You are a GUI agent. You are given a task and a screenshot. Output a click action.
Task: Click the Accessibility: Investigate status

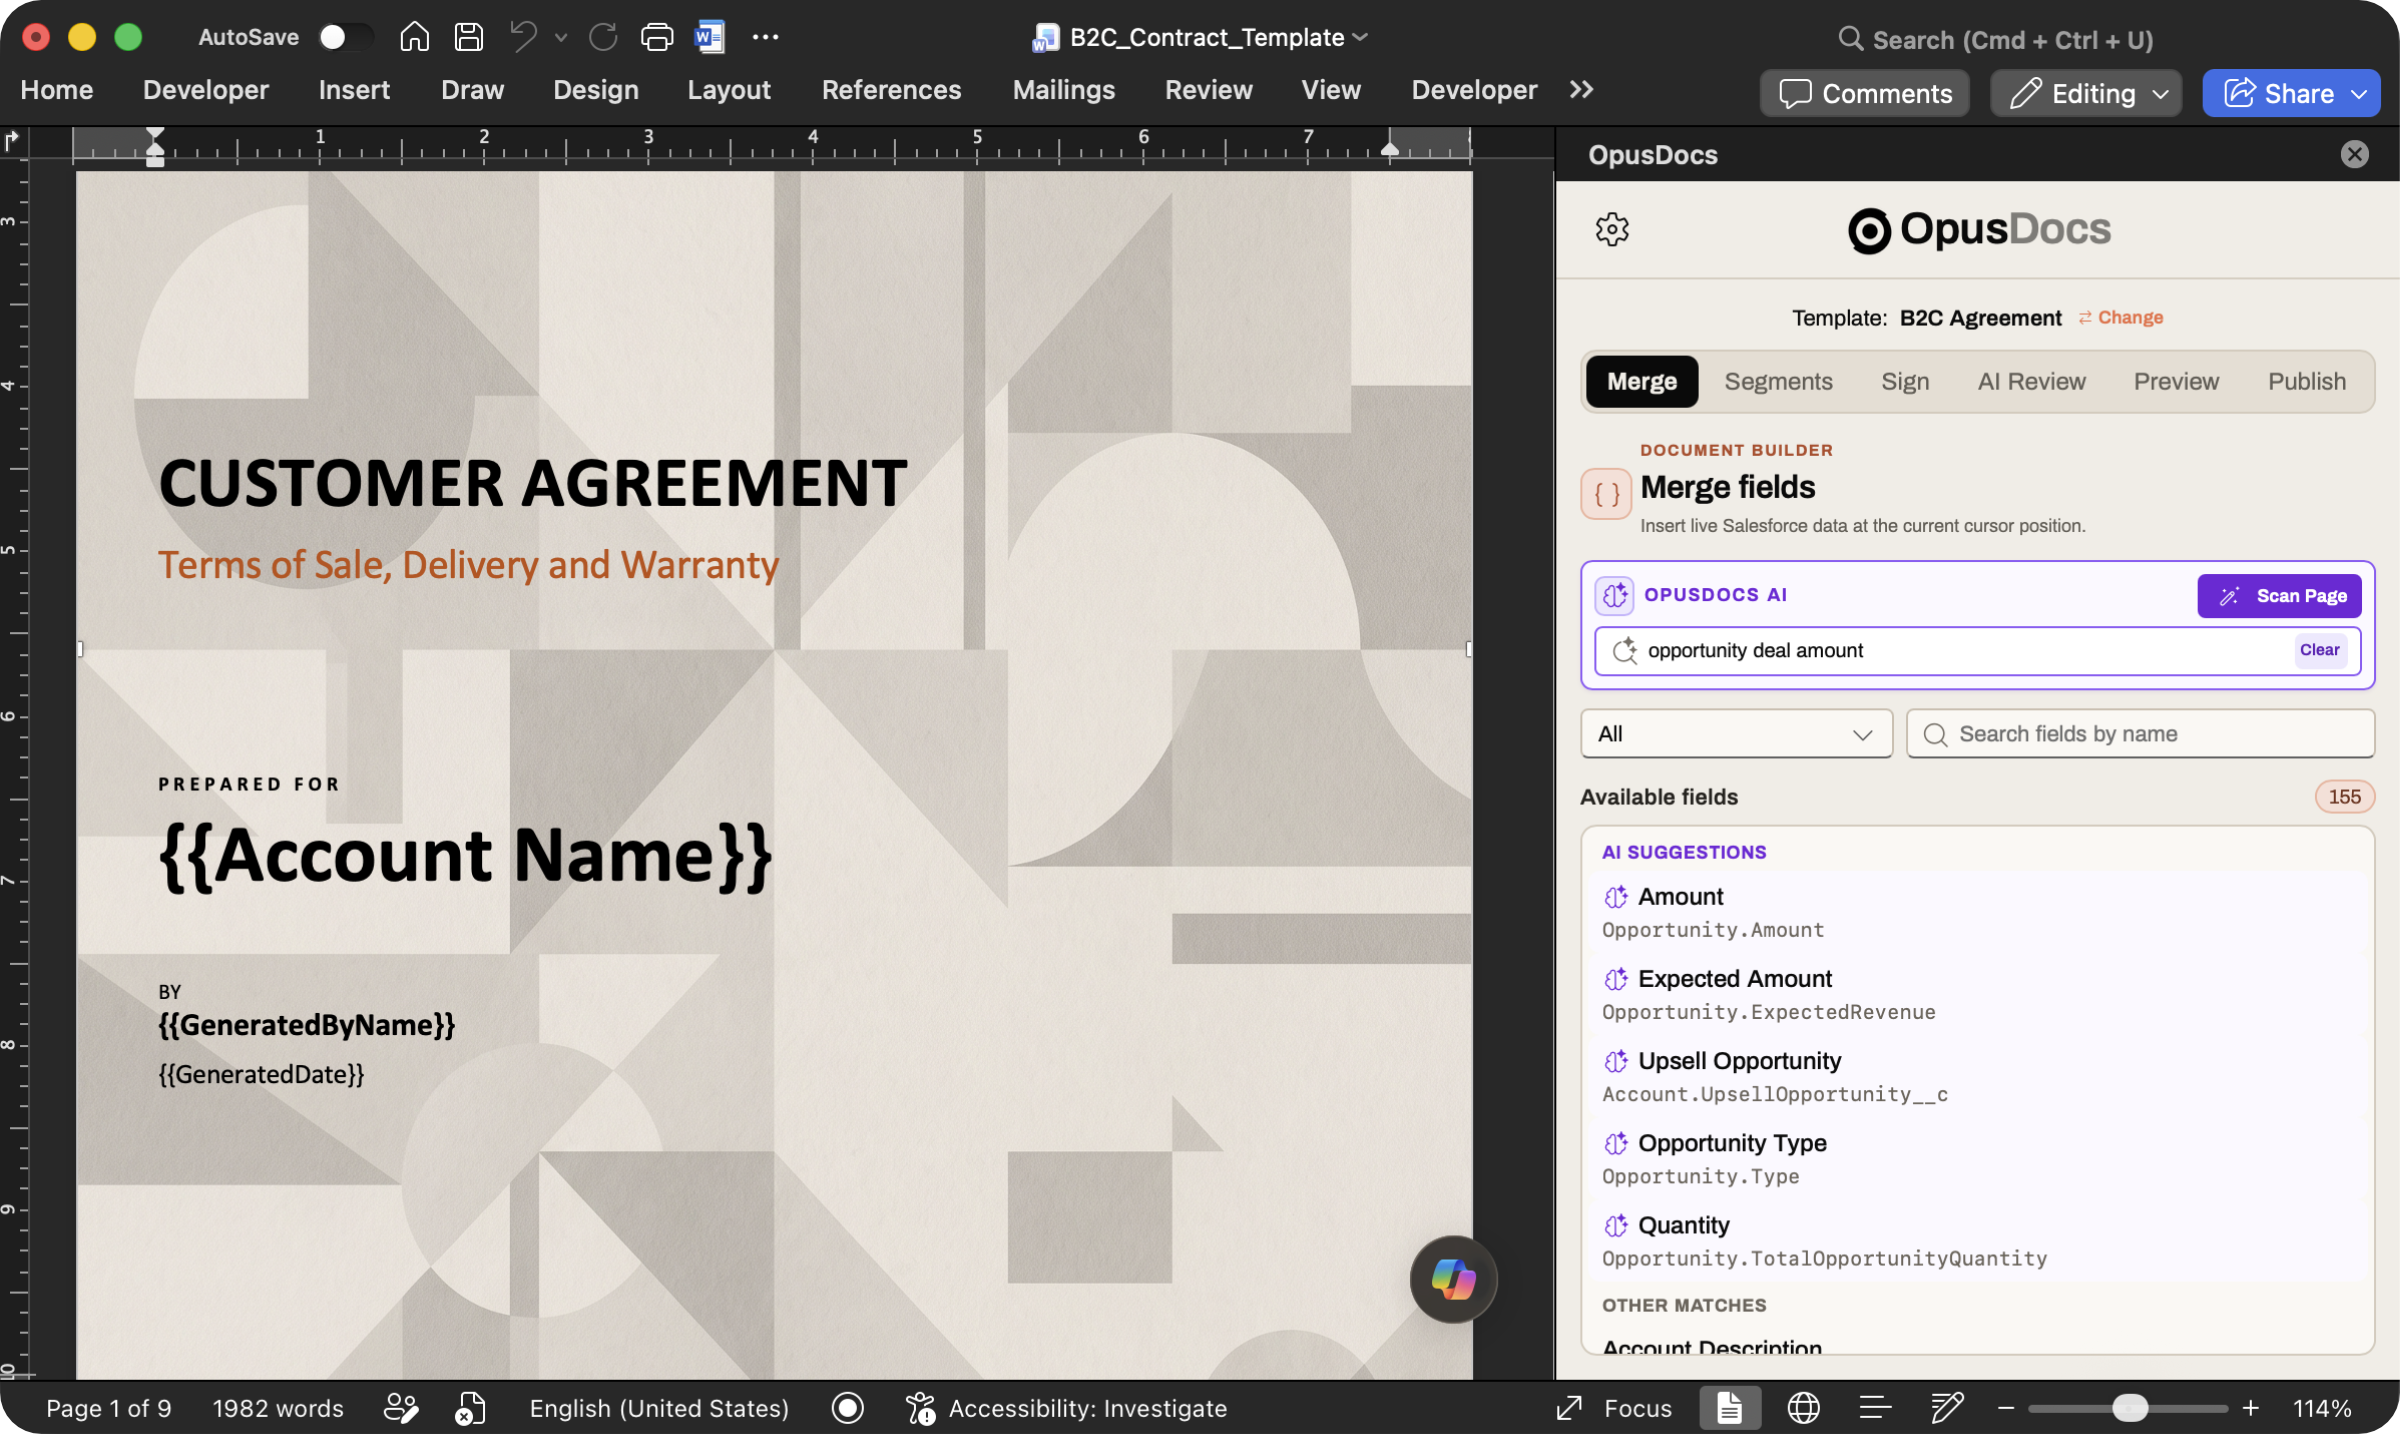tap(1066, 1408)
